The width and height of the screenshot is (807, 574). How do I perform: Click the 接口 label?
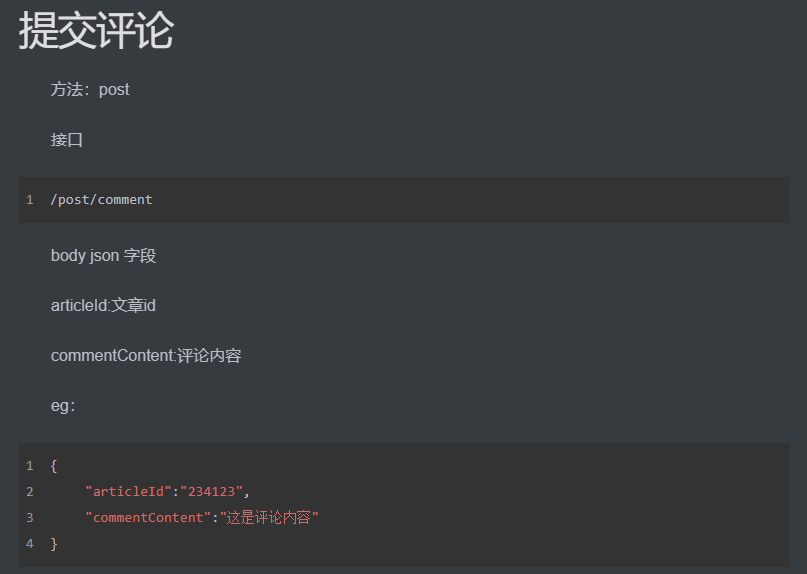[x=66, y=140]
